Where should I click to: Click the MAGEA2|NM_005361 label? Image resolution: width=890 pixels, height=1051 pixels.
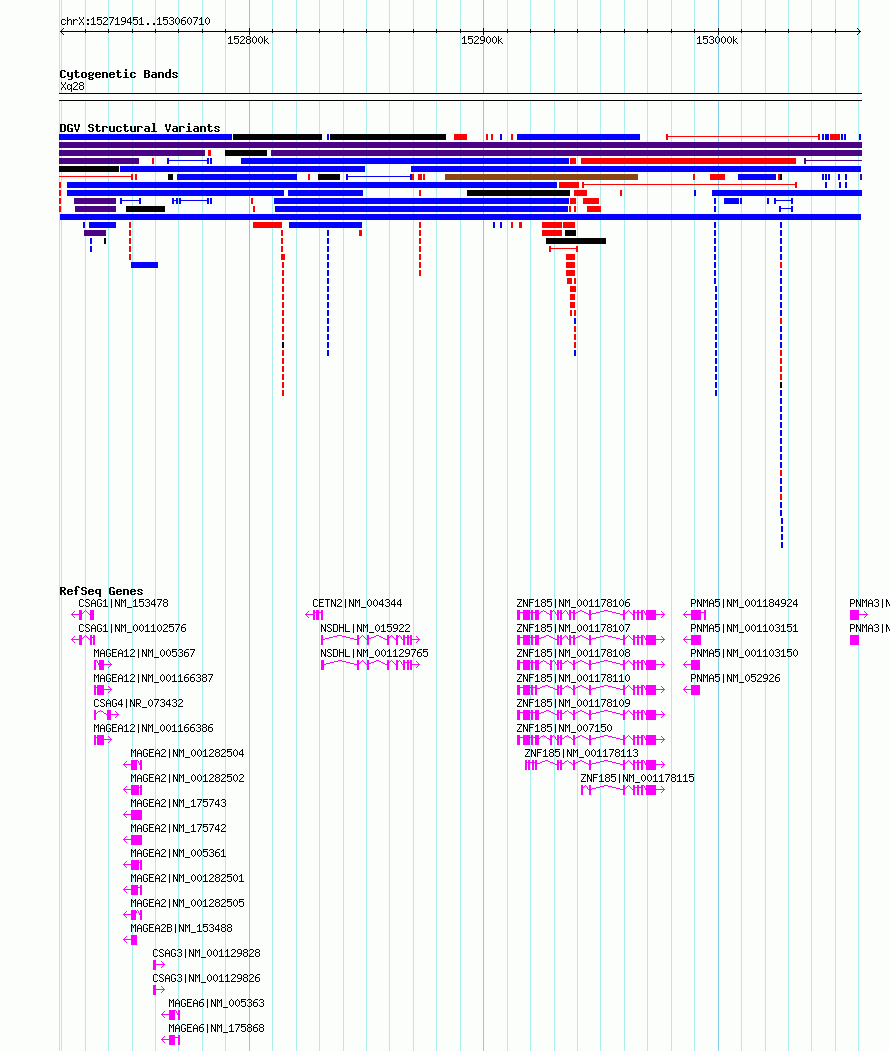point(178,853)
